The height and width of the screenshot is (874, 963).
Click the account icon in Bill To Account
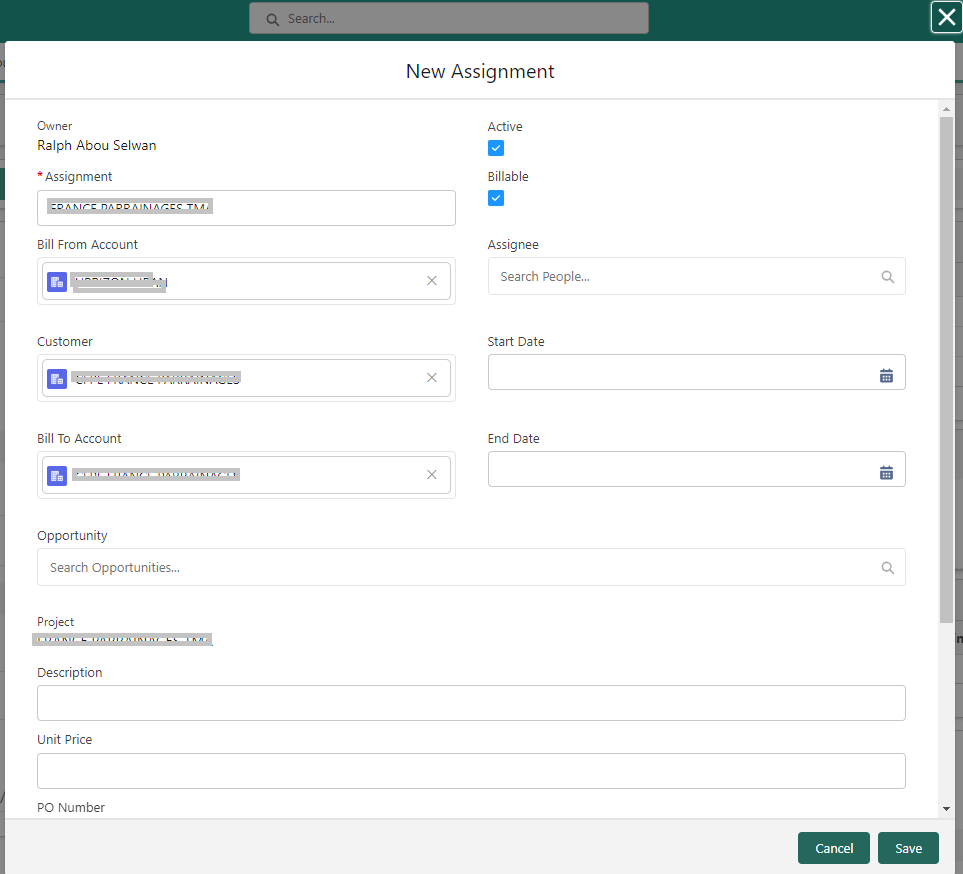click(57, 475)
